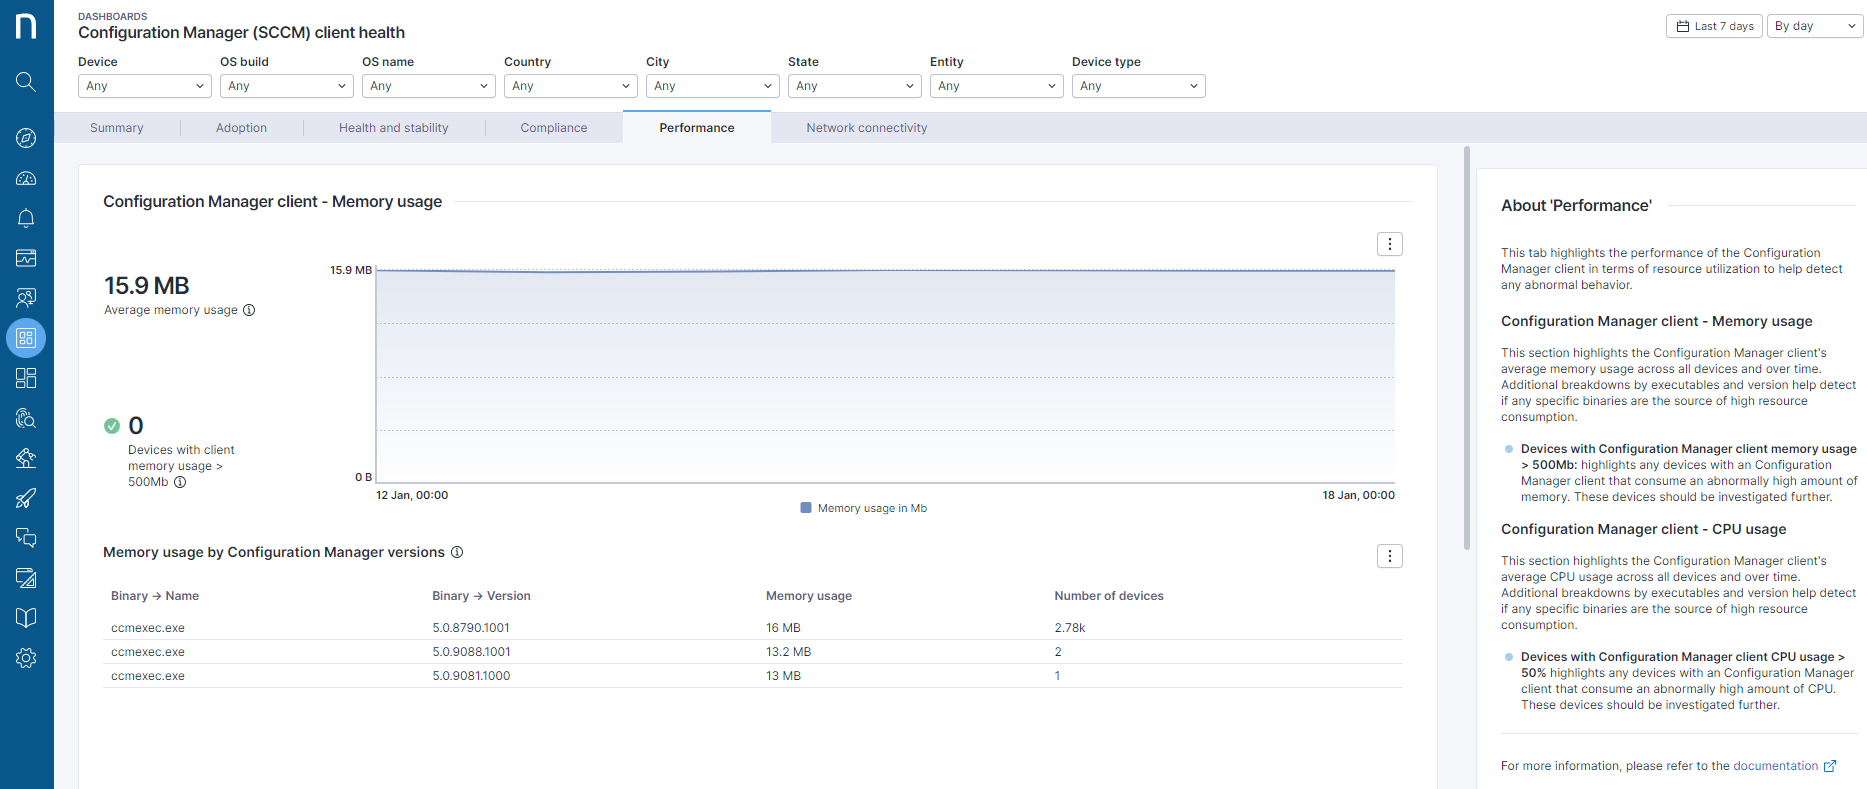
Task: Click the highlighted dashboards icon in sidebar
Action: point(26,338)
